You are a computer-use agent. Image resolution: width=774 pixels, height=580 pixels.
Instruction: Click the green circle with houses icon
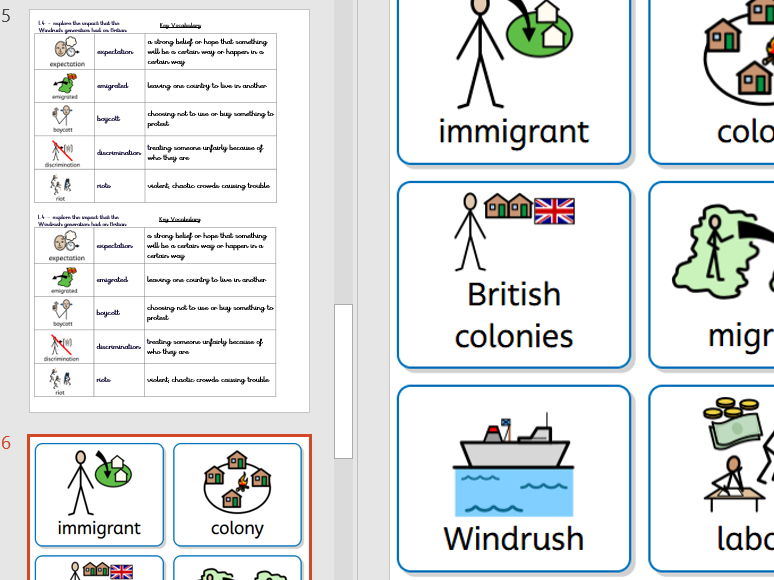540,29
